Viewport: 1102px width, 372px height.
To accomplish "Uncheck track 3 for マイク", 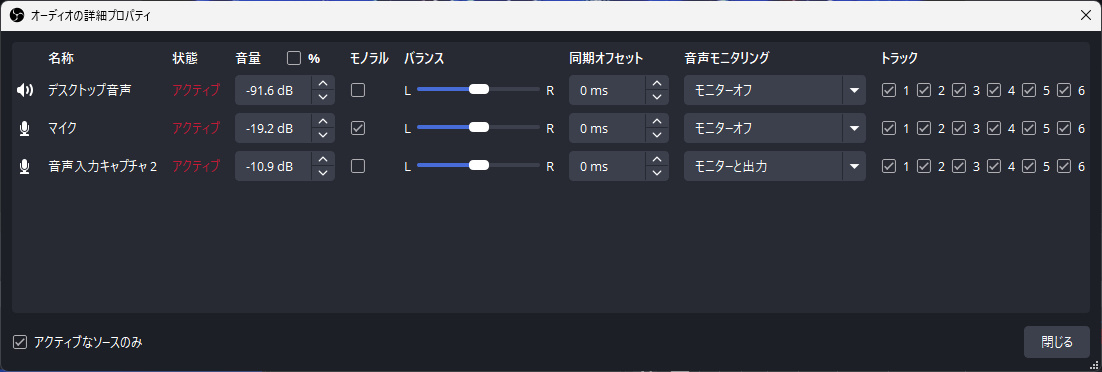I will click(959, 128).
